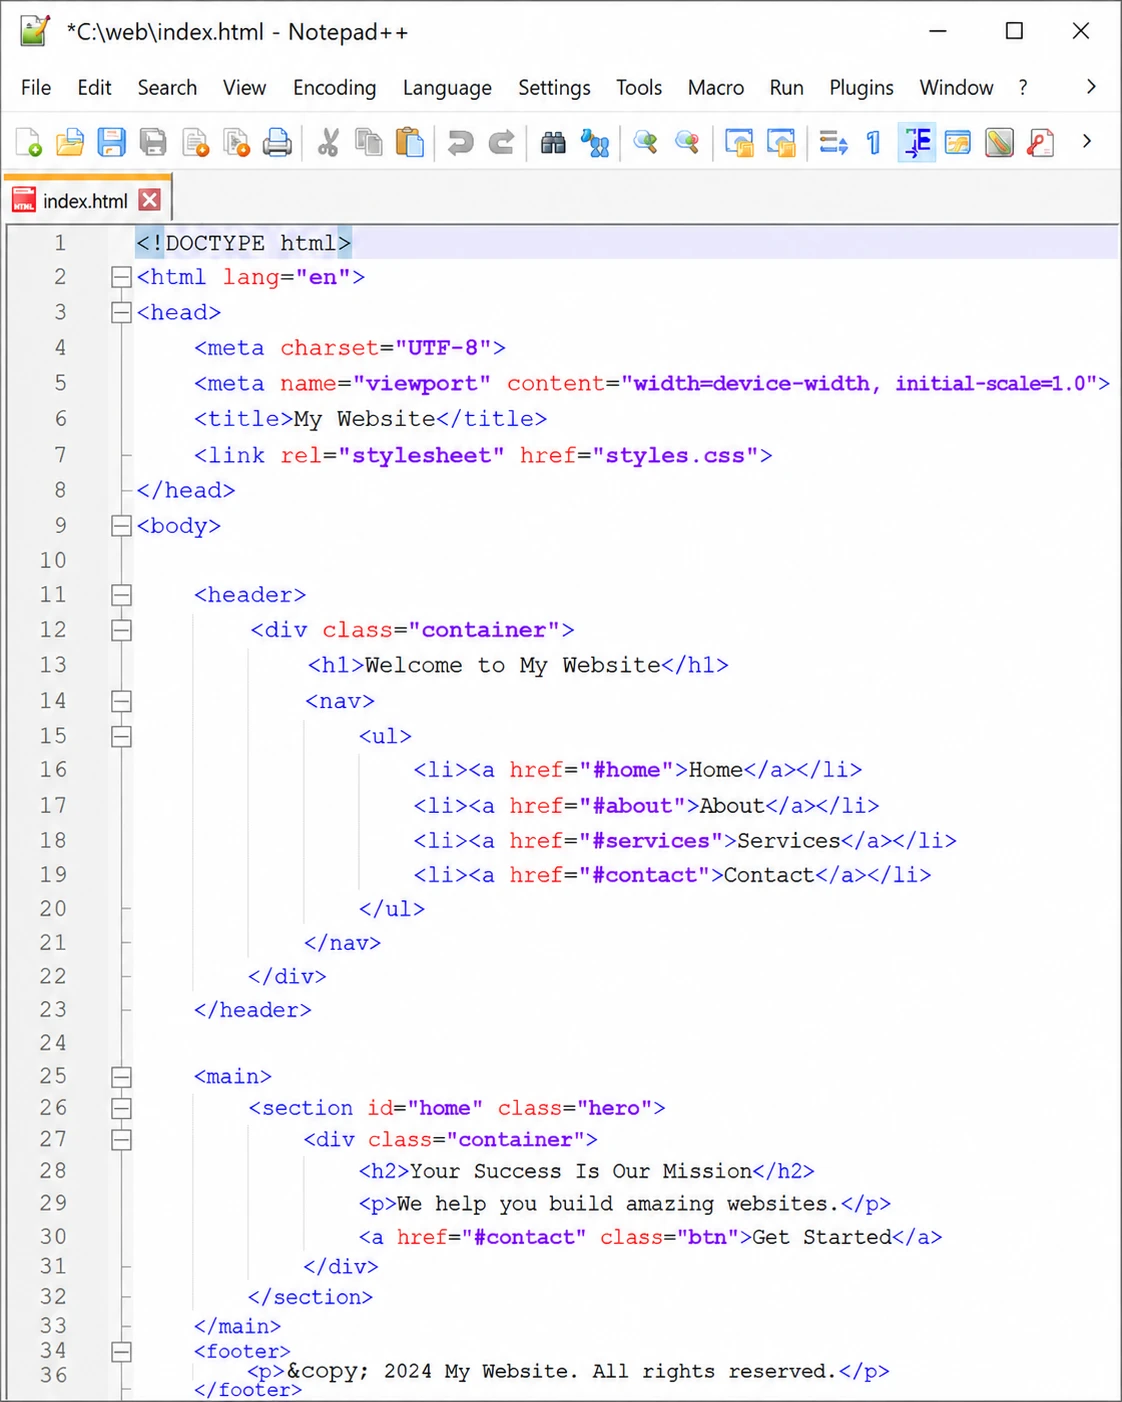The width and height of the screenshot is (1122, 1402).
Task: Open the Document Map panel icon
Action: pos(999,142)
